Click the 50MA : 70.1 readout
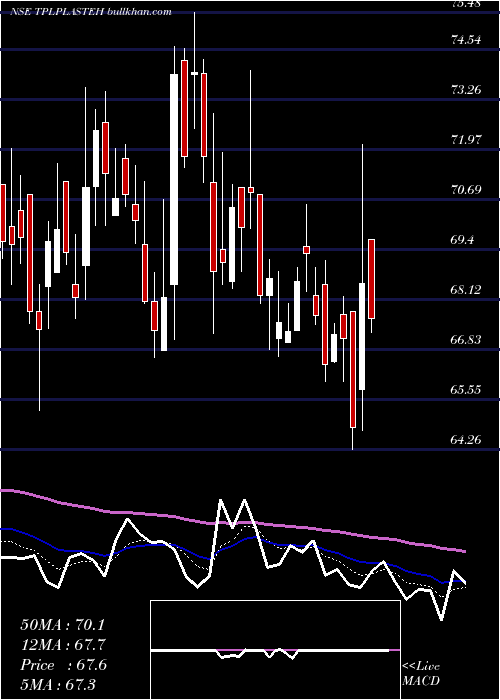This screenshot has height=700, width=500. [x=63, y=625]
